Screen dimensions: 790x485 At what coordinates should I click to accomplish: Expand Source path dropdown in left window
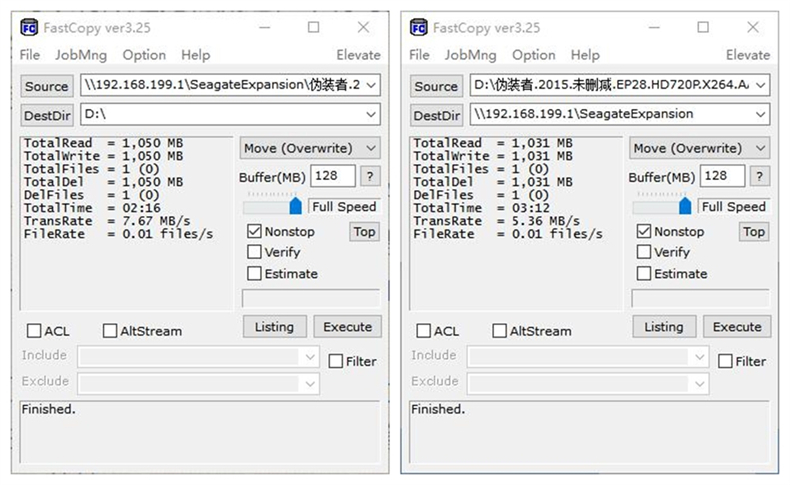371,86
